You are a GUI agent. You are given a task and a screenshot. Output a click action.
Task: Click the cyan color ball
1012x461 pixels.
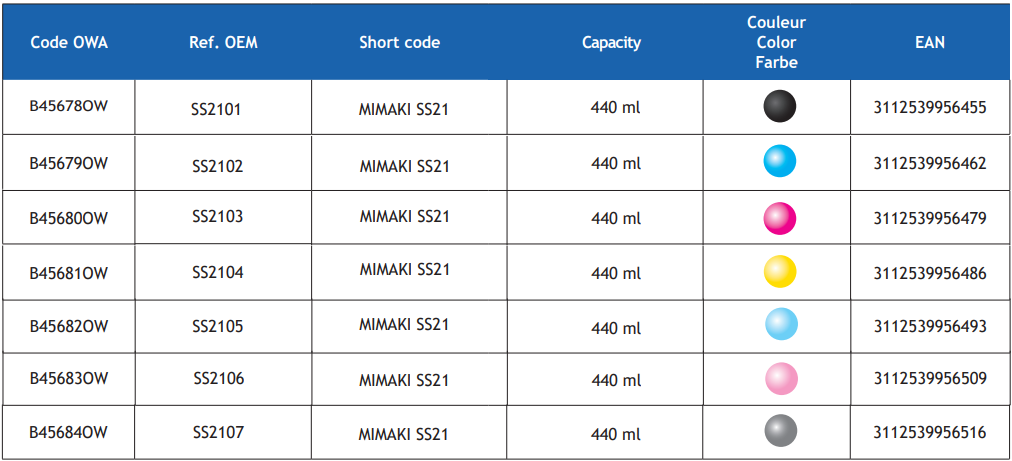click(780, 161)
